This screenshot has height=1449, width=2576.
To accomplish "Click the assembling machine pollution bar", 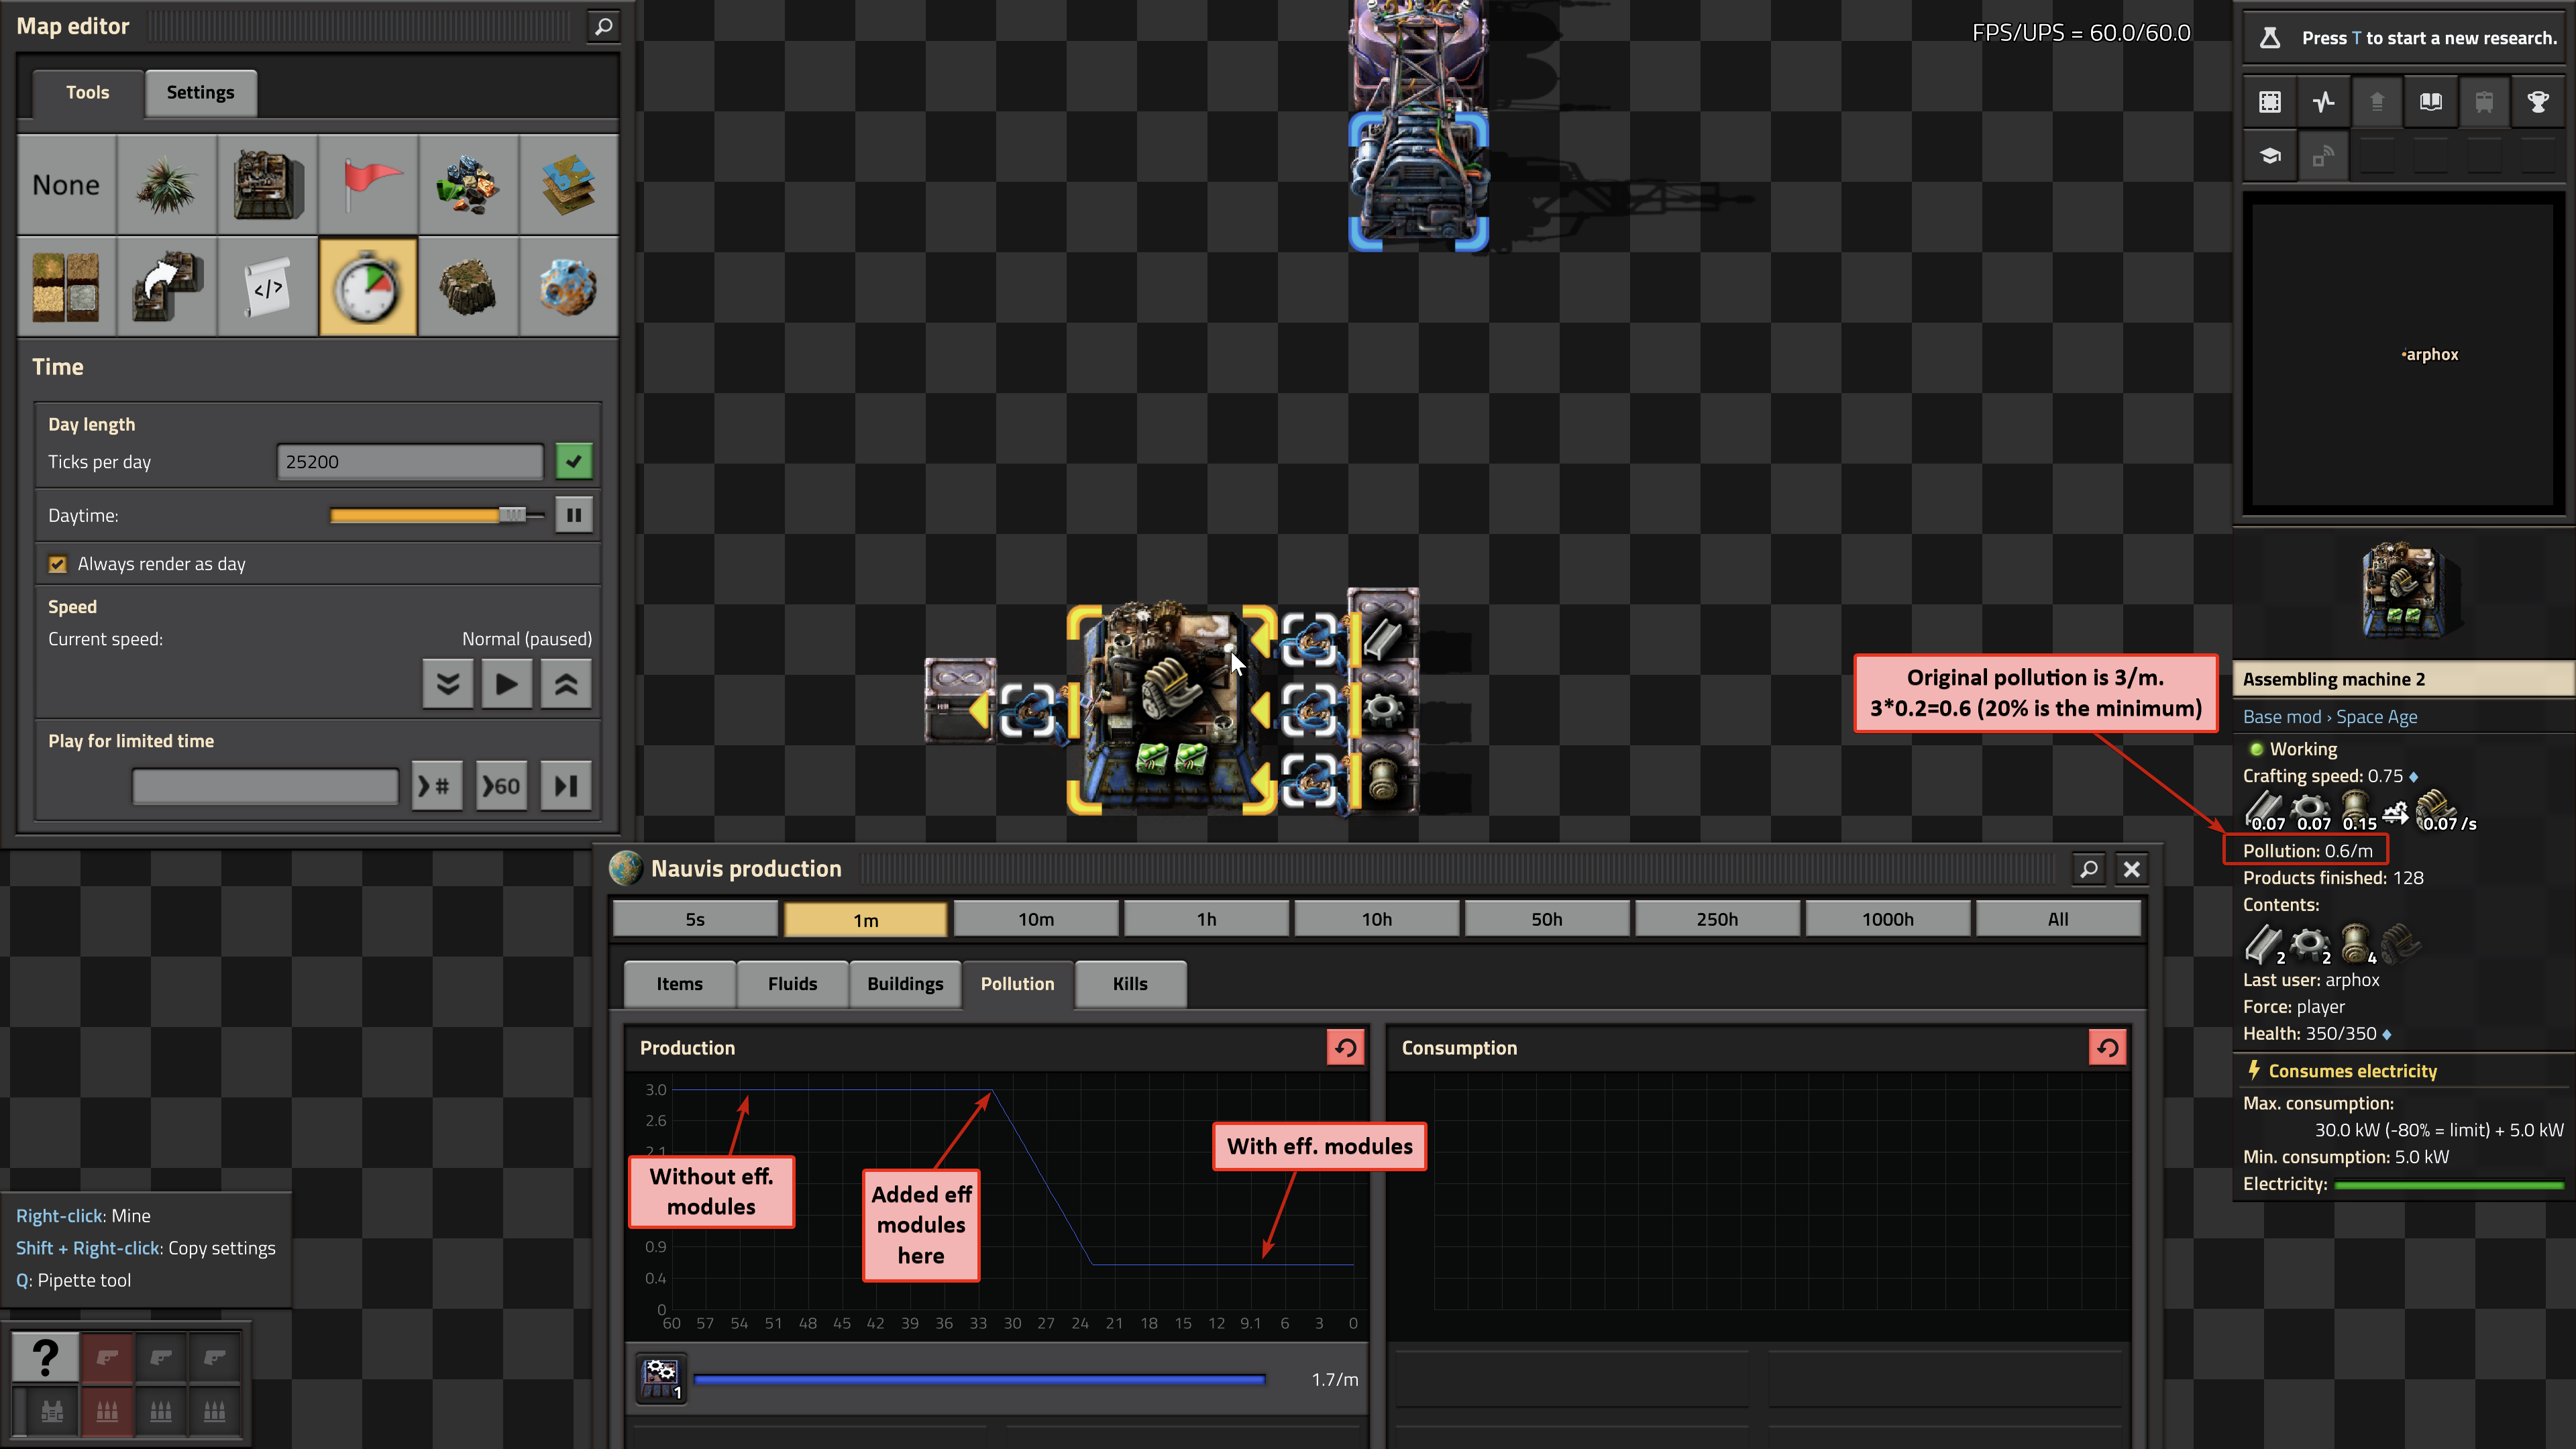I will [x=979, y=1379].
